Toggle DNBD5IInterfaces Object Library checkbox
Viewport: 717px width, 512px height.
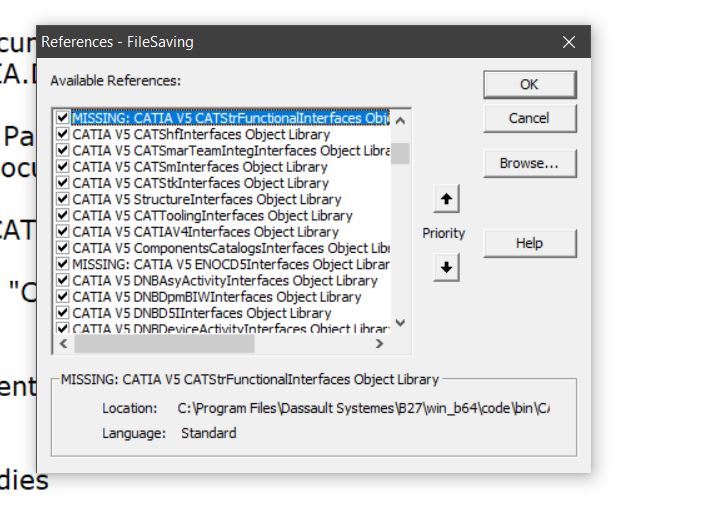(x=63, y=313)
